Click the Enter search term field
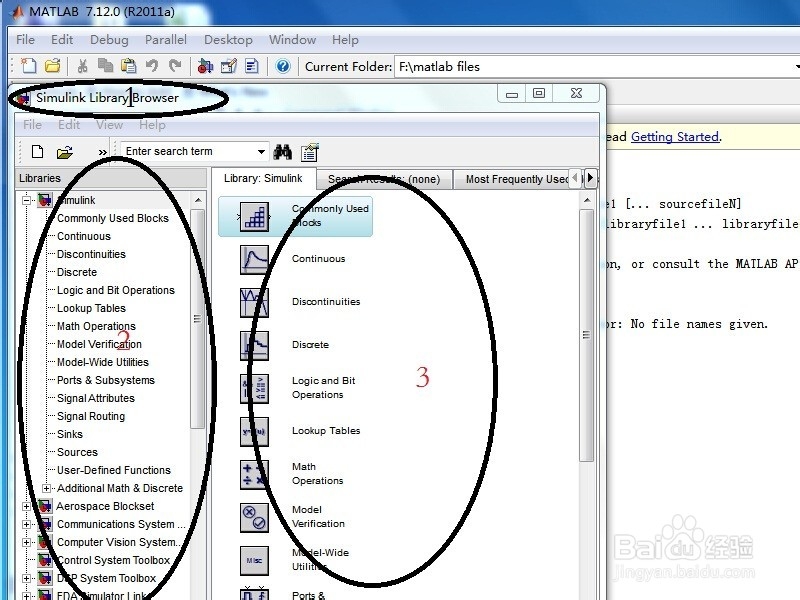 pyautogui.click(x=187, y=152)
